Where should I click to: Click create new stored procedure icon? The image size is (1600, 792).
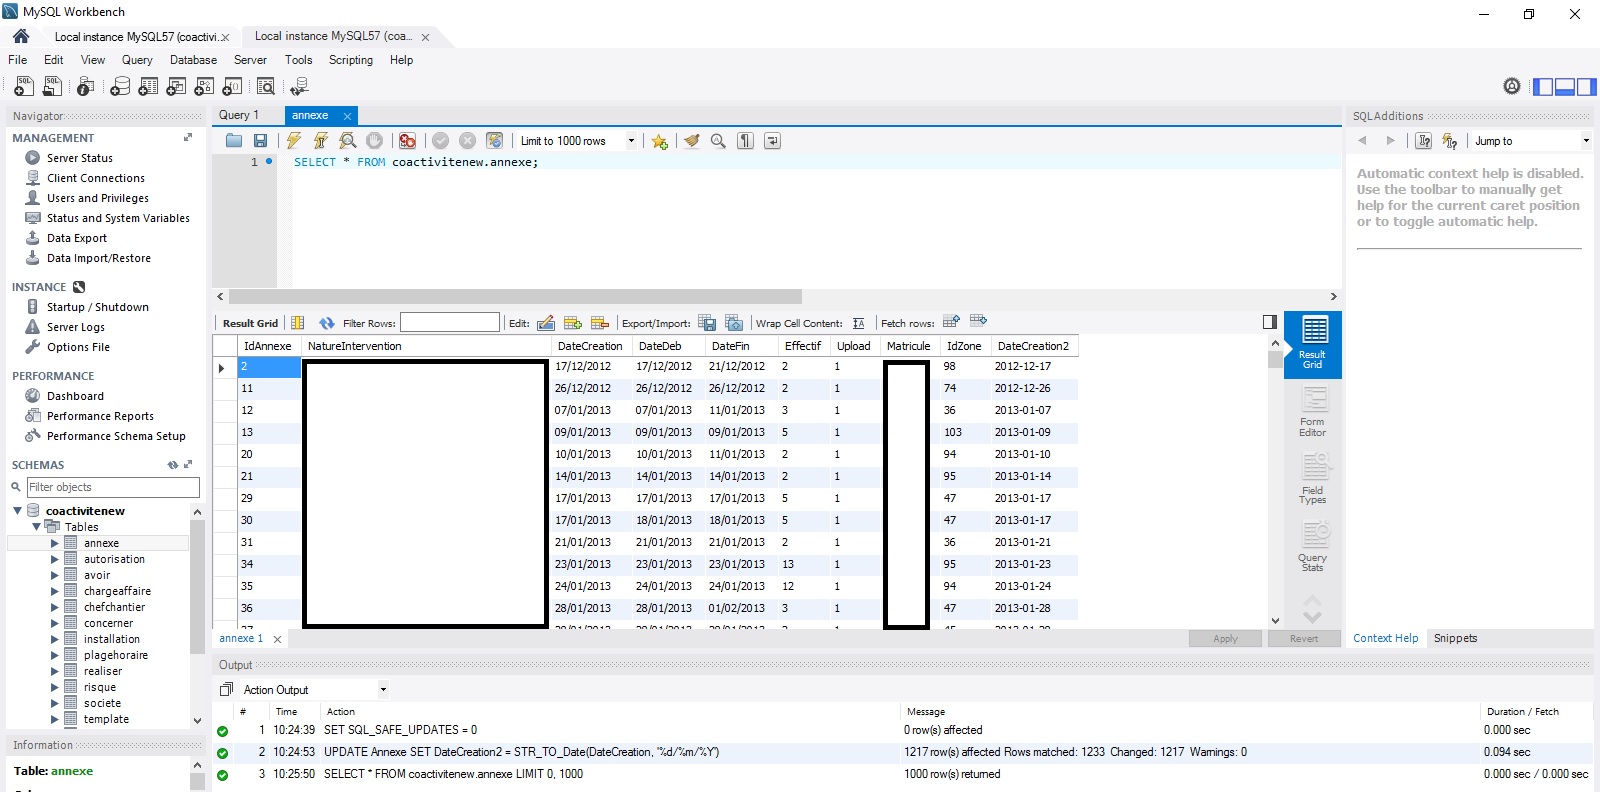tap(204, 87)
